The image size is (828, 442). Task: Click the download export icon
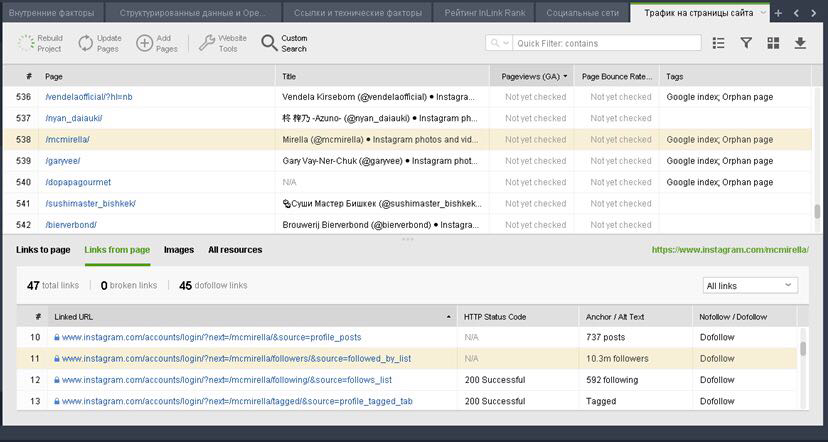click(801, 43)
